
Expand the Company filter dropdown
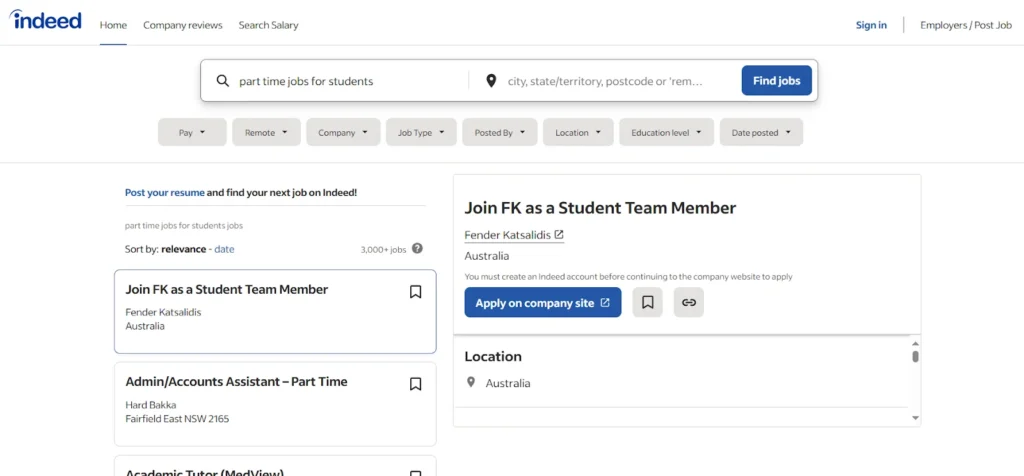click(x=343, y=132)
